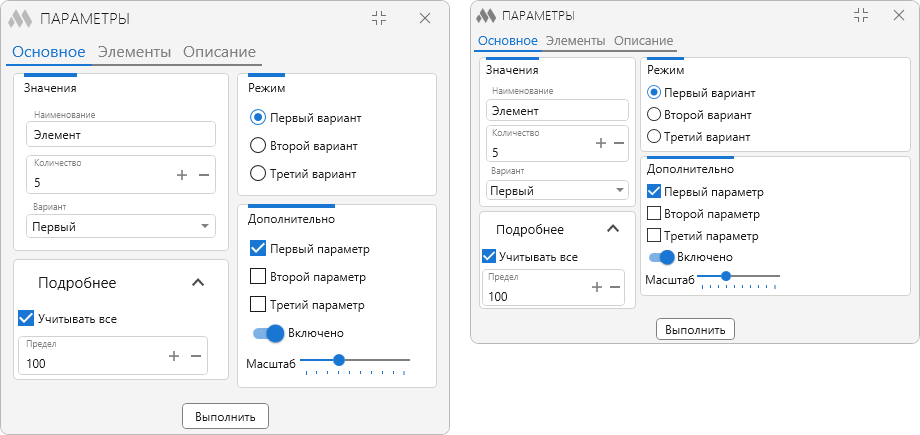Switch to Элементы tab in larger dialog

point(134,52)
